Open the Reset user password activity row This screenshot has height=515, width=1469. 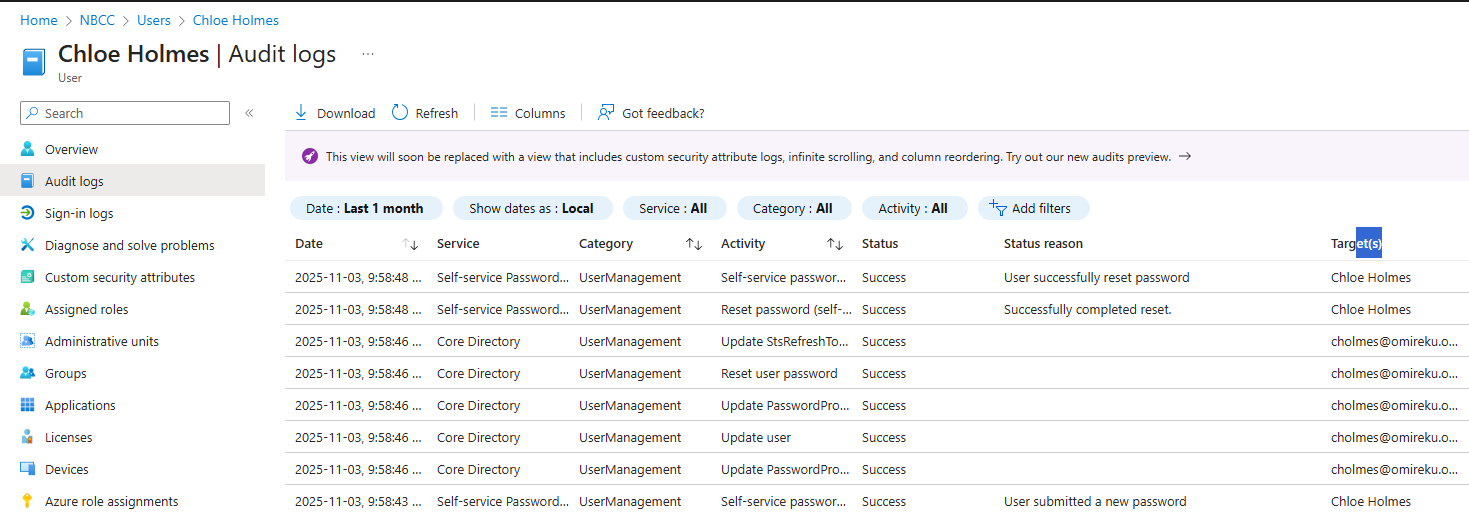tap(877, 373)
